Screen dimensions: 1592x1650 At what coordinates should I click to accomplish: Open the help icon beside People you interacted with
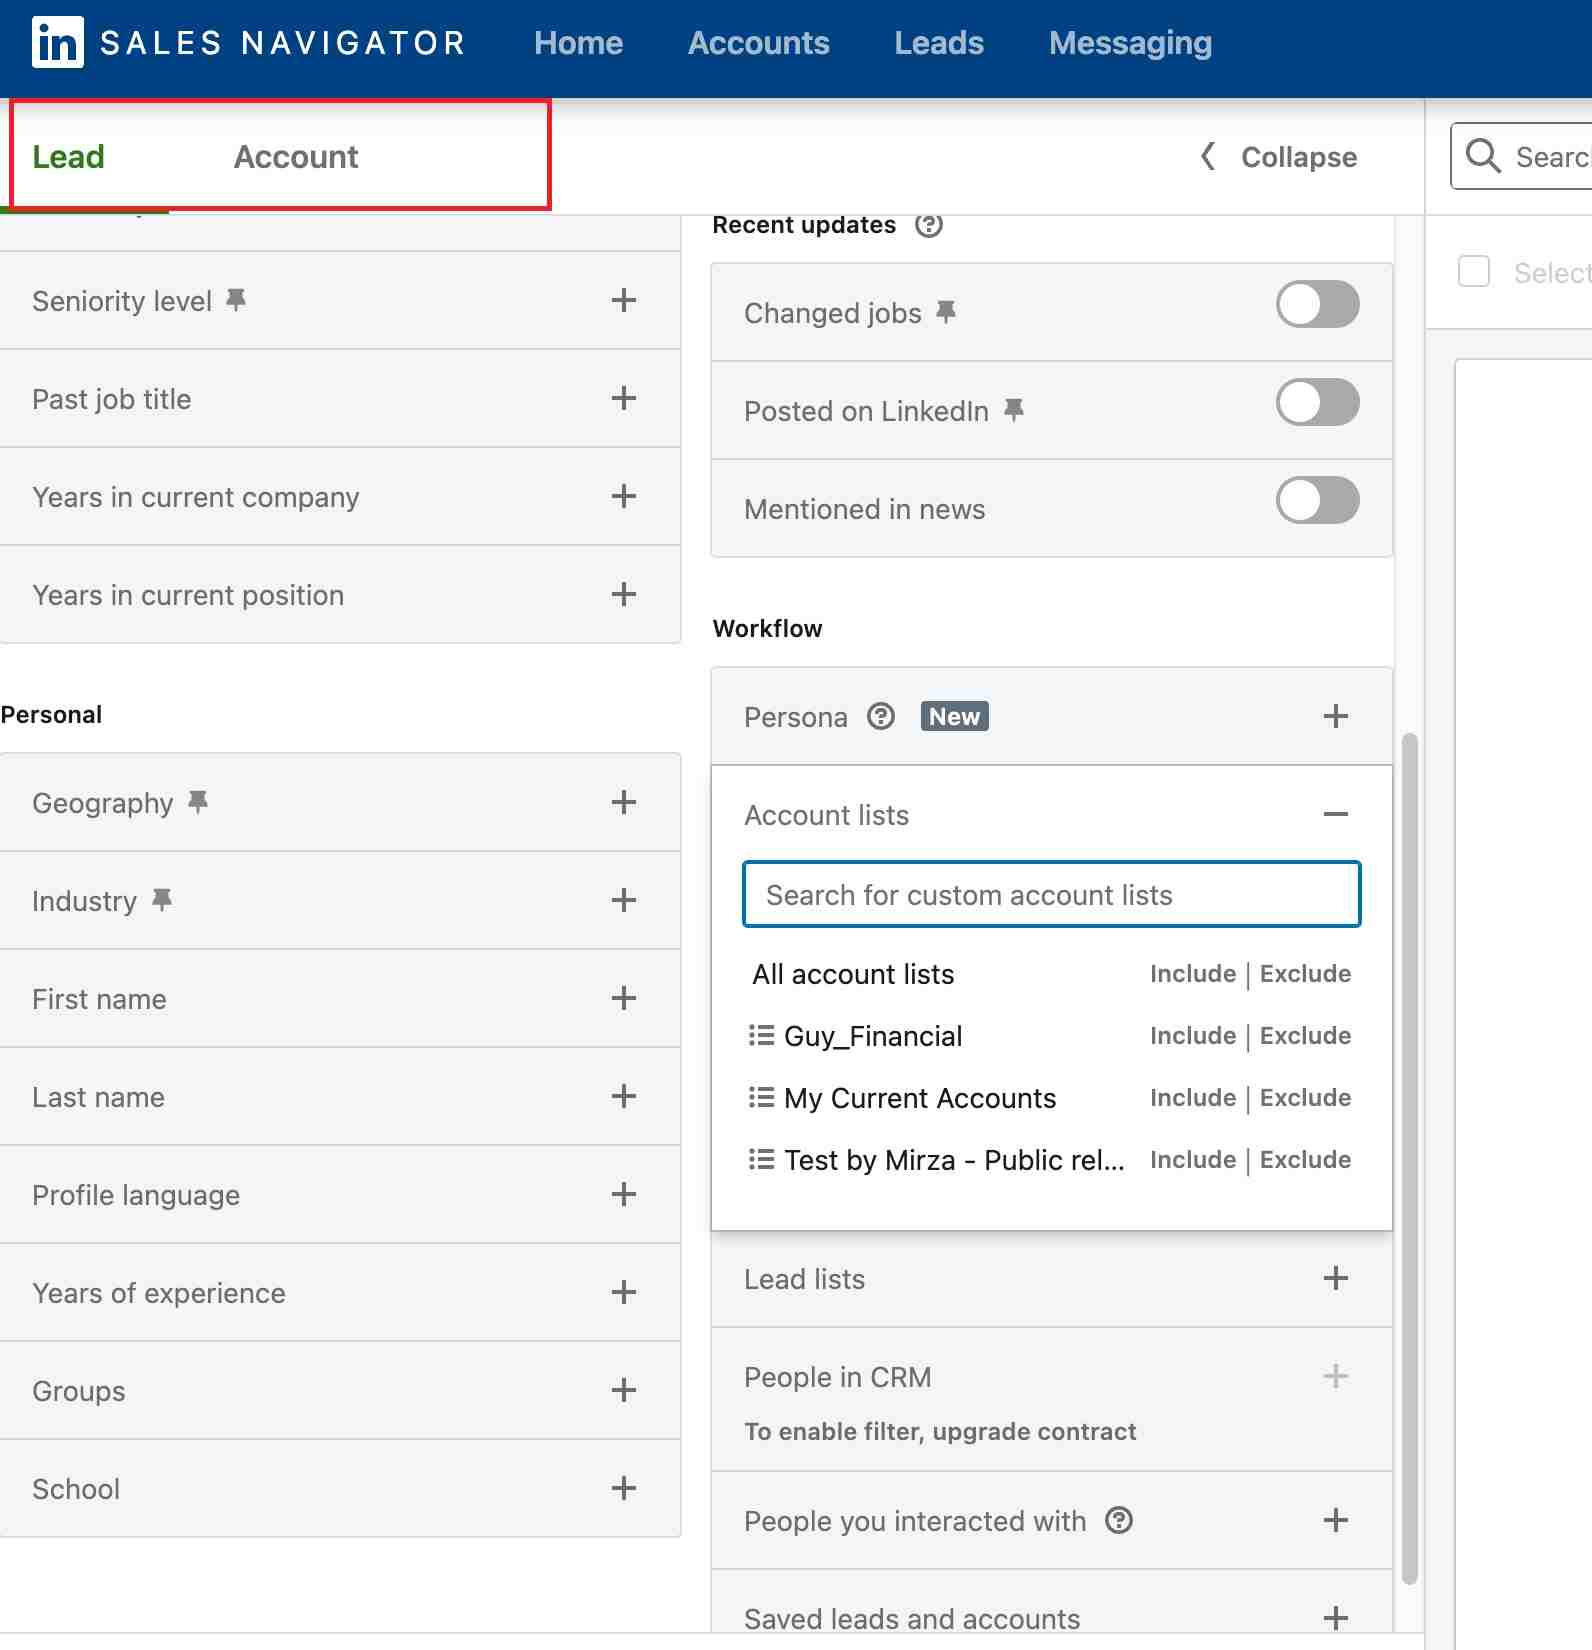pyautogui.click(x=1119, y=1520)
